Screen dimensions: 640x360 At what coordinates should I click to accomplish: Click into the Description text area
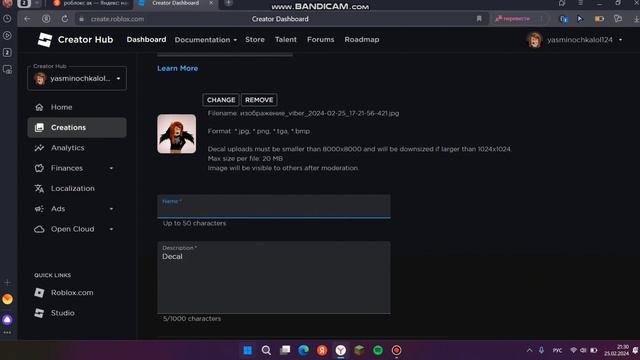[273, 278]
